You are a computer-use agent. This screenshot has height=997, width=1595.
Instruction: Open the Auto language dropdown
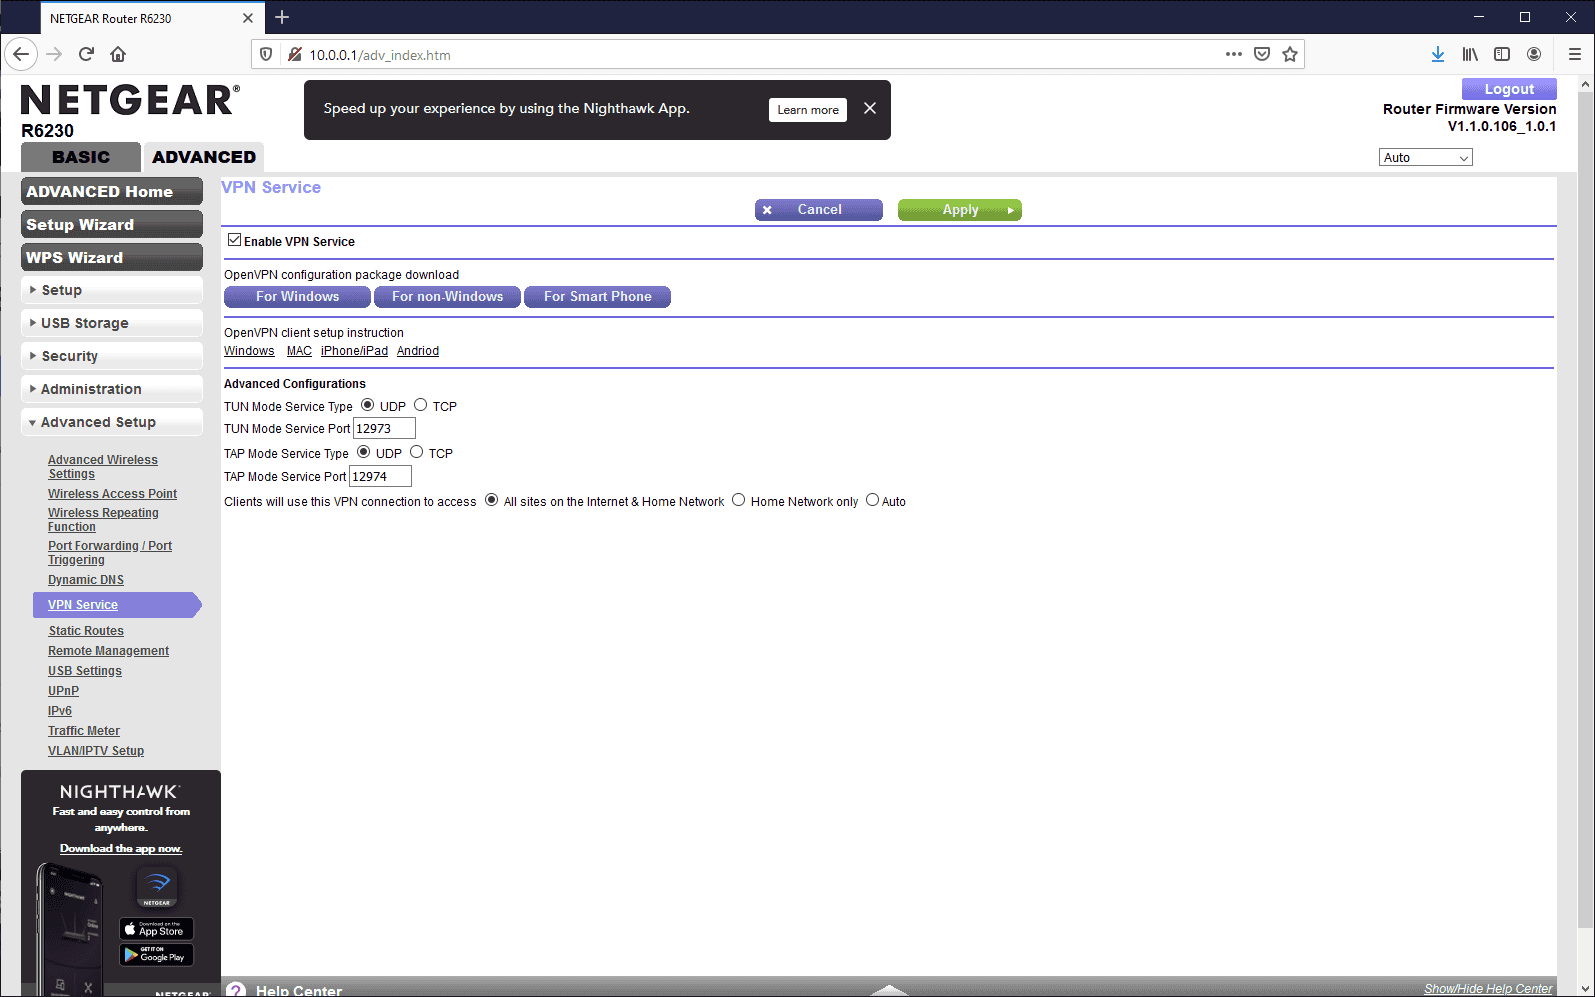(1426, 158)
